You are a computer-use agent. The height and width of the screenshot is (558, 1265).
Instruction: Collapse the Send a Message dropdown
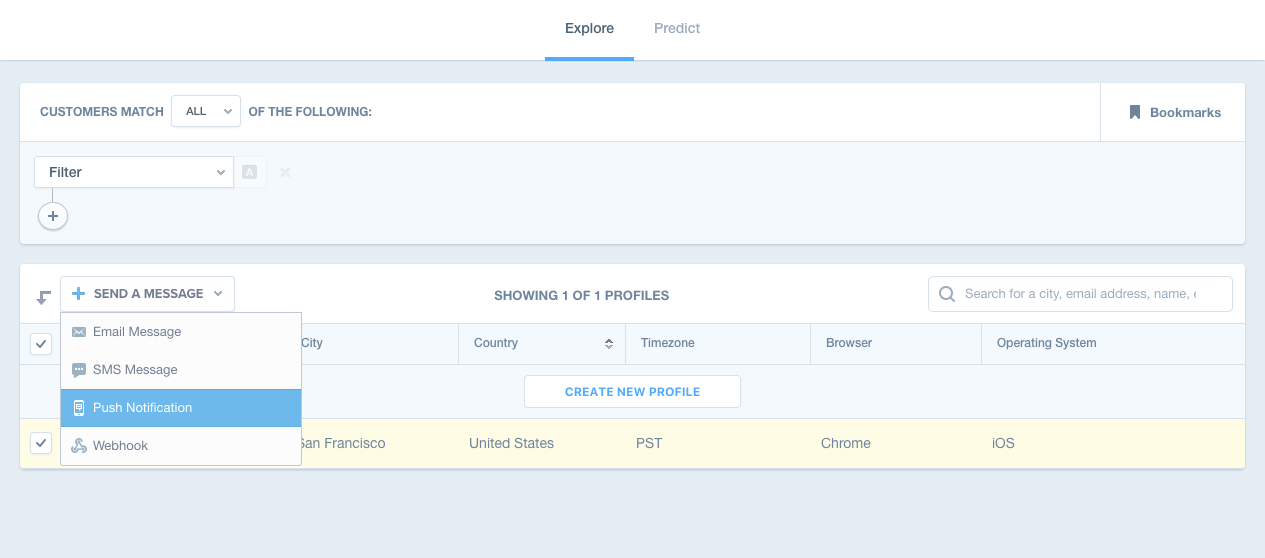(148, 294)
